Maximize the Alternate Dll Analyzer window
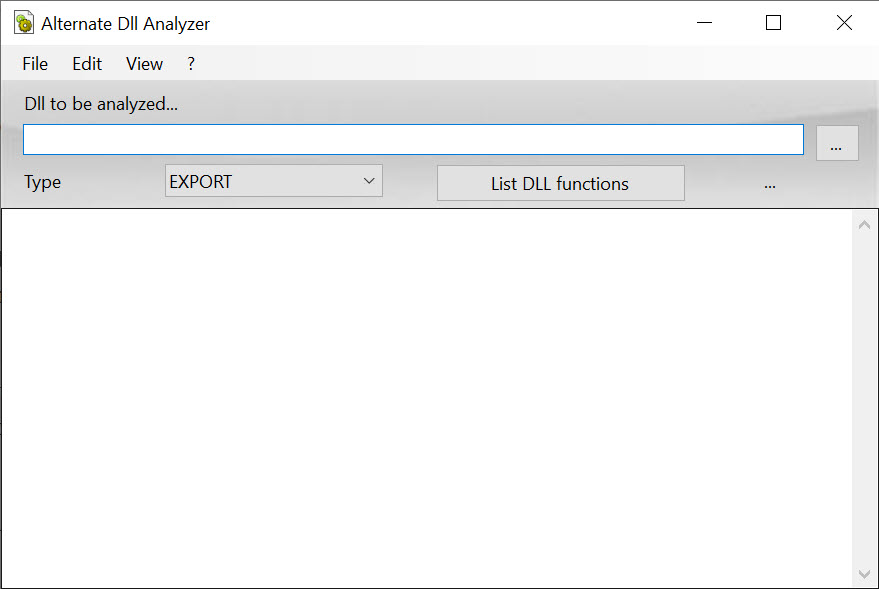The image size is (879, 589). 774,22
